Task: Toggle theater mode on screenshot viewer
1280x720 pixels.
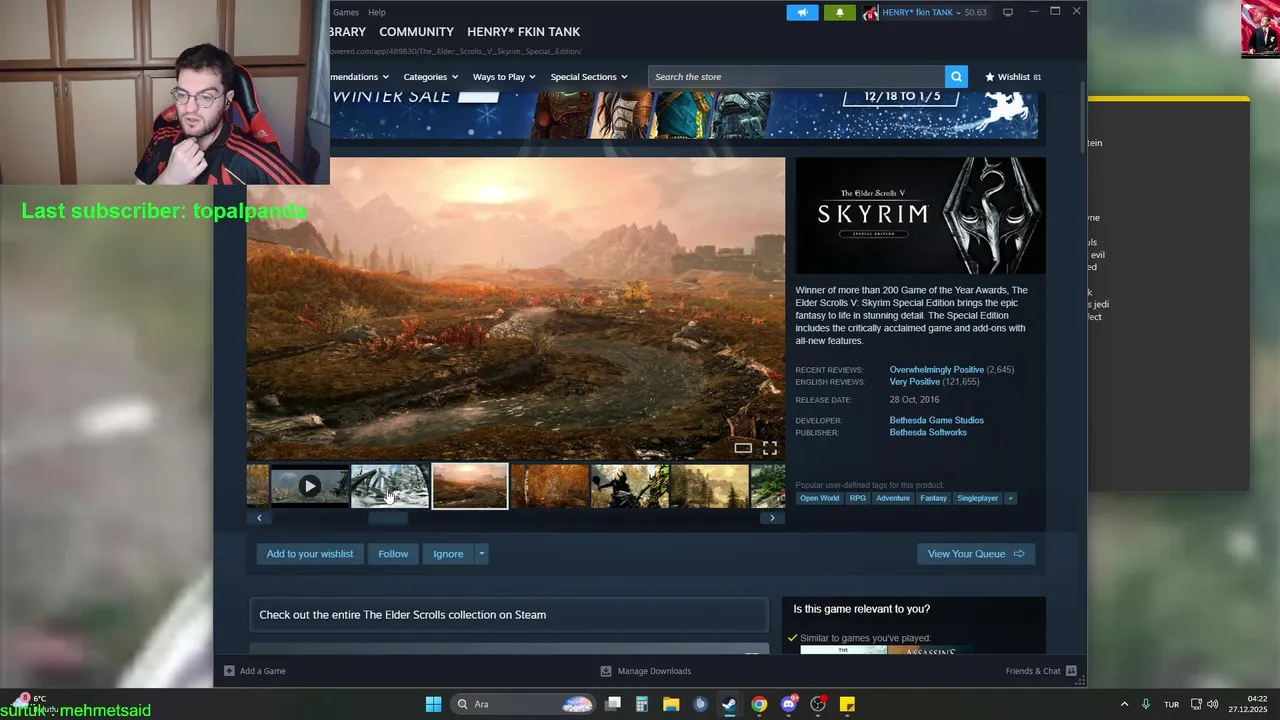Action: point(743,448)
